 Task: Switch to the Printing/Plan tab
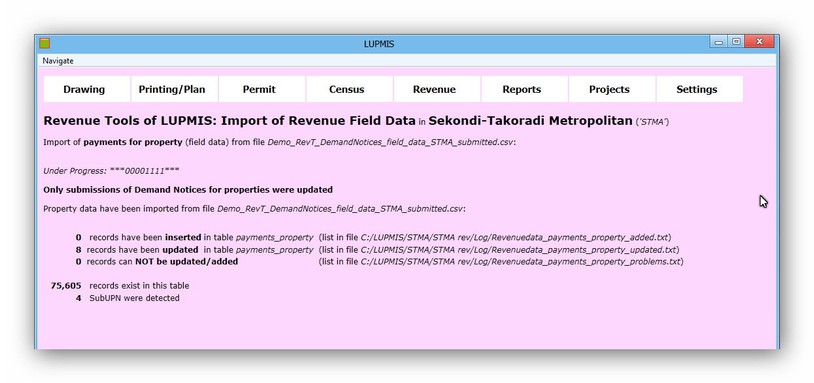[x=174, y=89]
